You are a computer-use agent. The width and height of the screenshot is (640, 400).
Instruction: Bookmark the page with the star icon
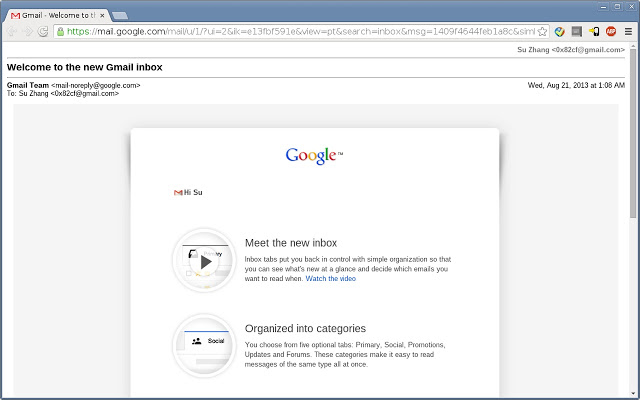pos(542,31)
